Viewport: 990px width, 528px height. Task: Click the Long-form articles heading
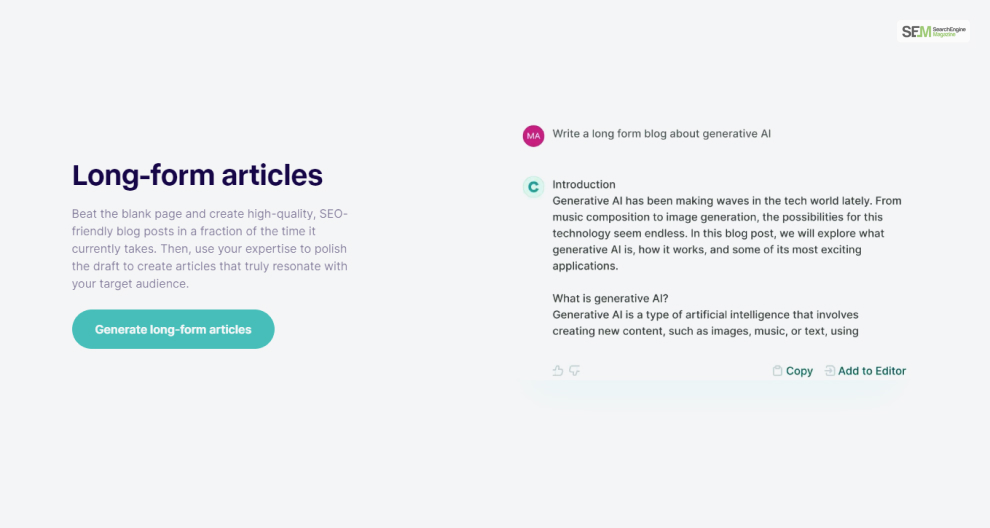point(197,175)
